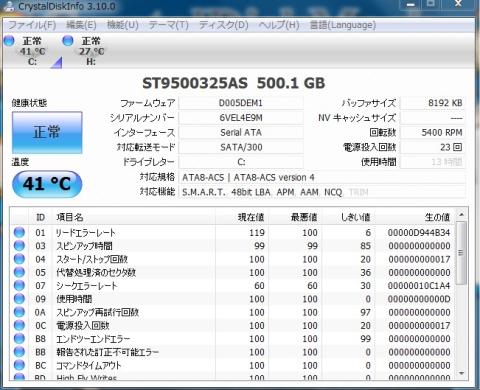Viewport: 480px width, 390px height.
Task: Open the ヘルプ(H) menu
Action: pyautogui.click(x=279, y=25)
